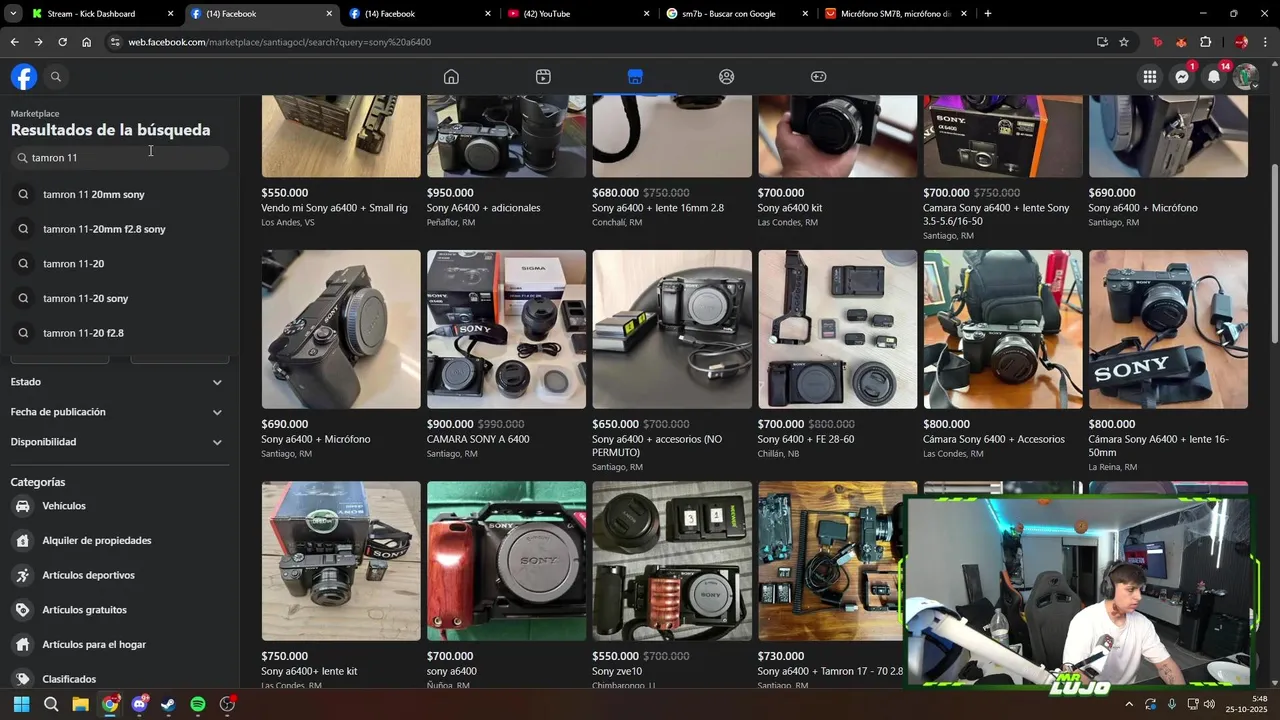
Task: Click the Artículos gratuitos icon
Action: [23, 610]
